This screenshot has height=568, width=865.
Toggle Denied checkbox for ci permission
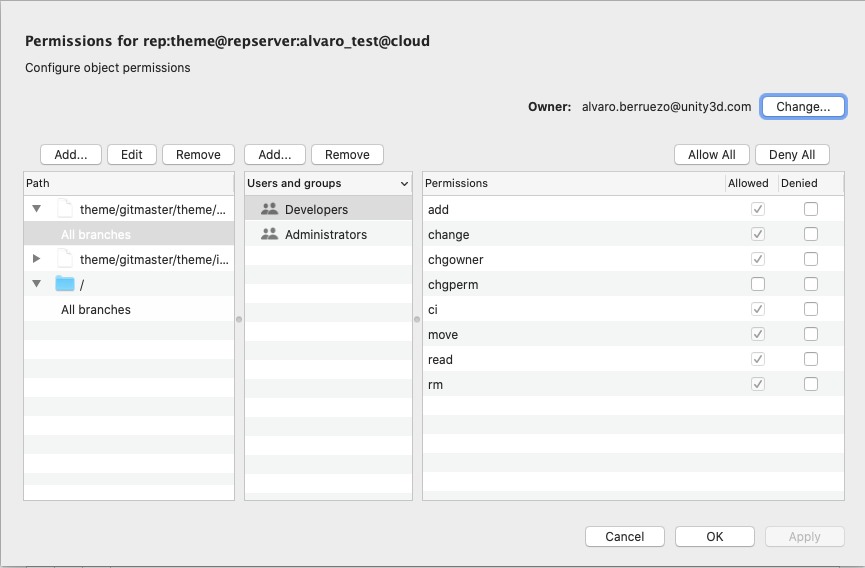[811, 309]
